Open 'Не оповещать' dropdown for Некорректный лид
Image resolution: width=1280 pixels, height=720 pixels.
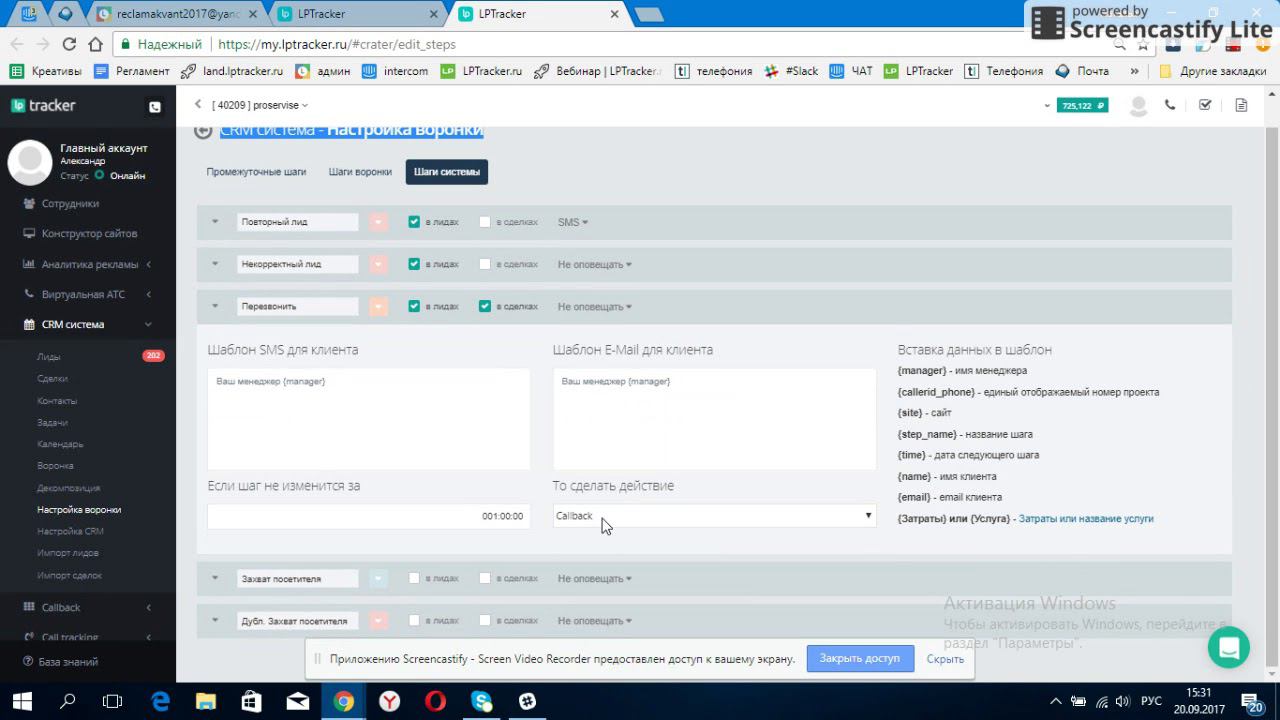[x=595, y=264]
